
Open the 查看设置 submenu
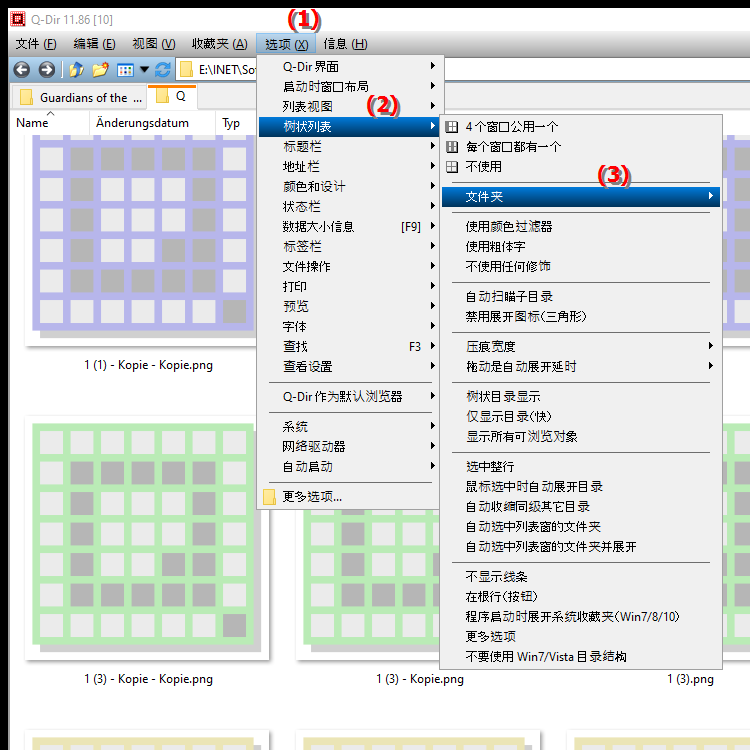[x=349, y=366]
